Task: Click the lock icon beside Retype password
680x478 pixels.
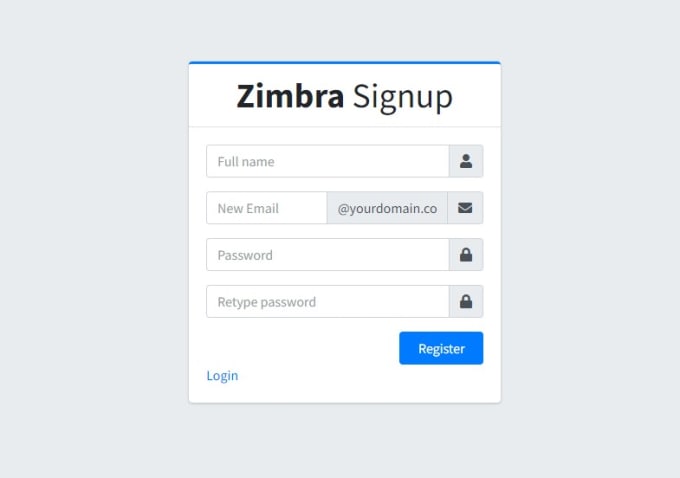Action: tap(466, 301)
